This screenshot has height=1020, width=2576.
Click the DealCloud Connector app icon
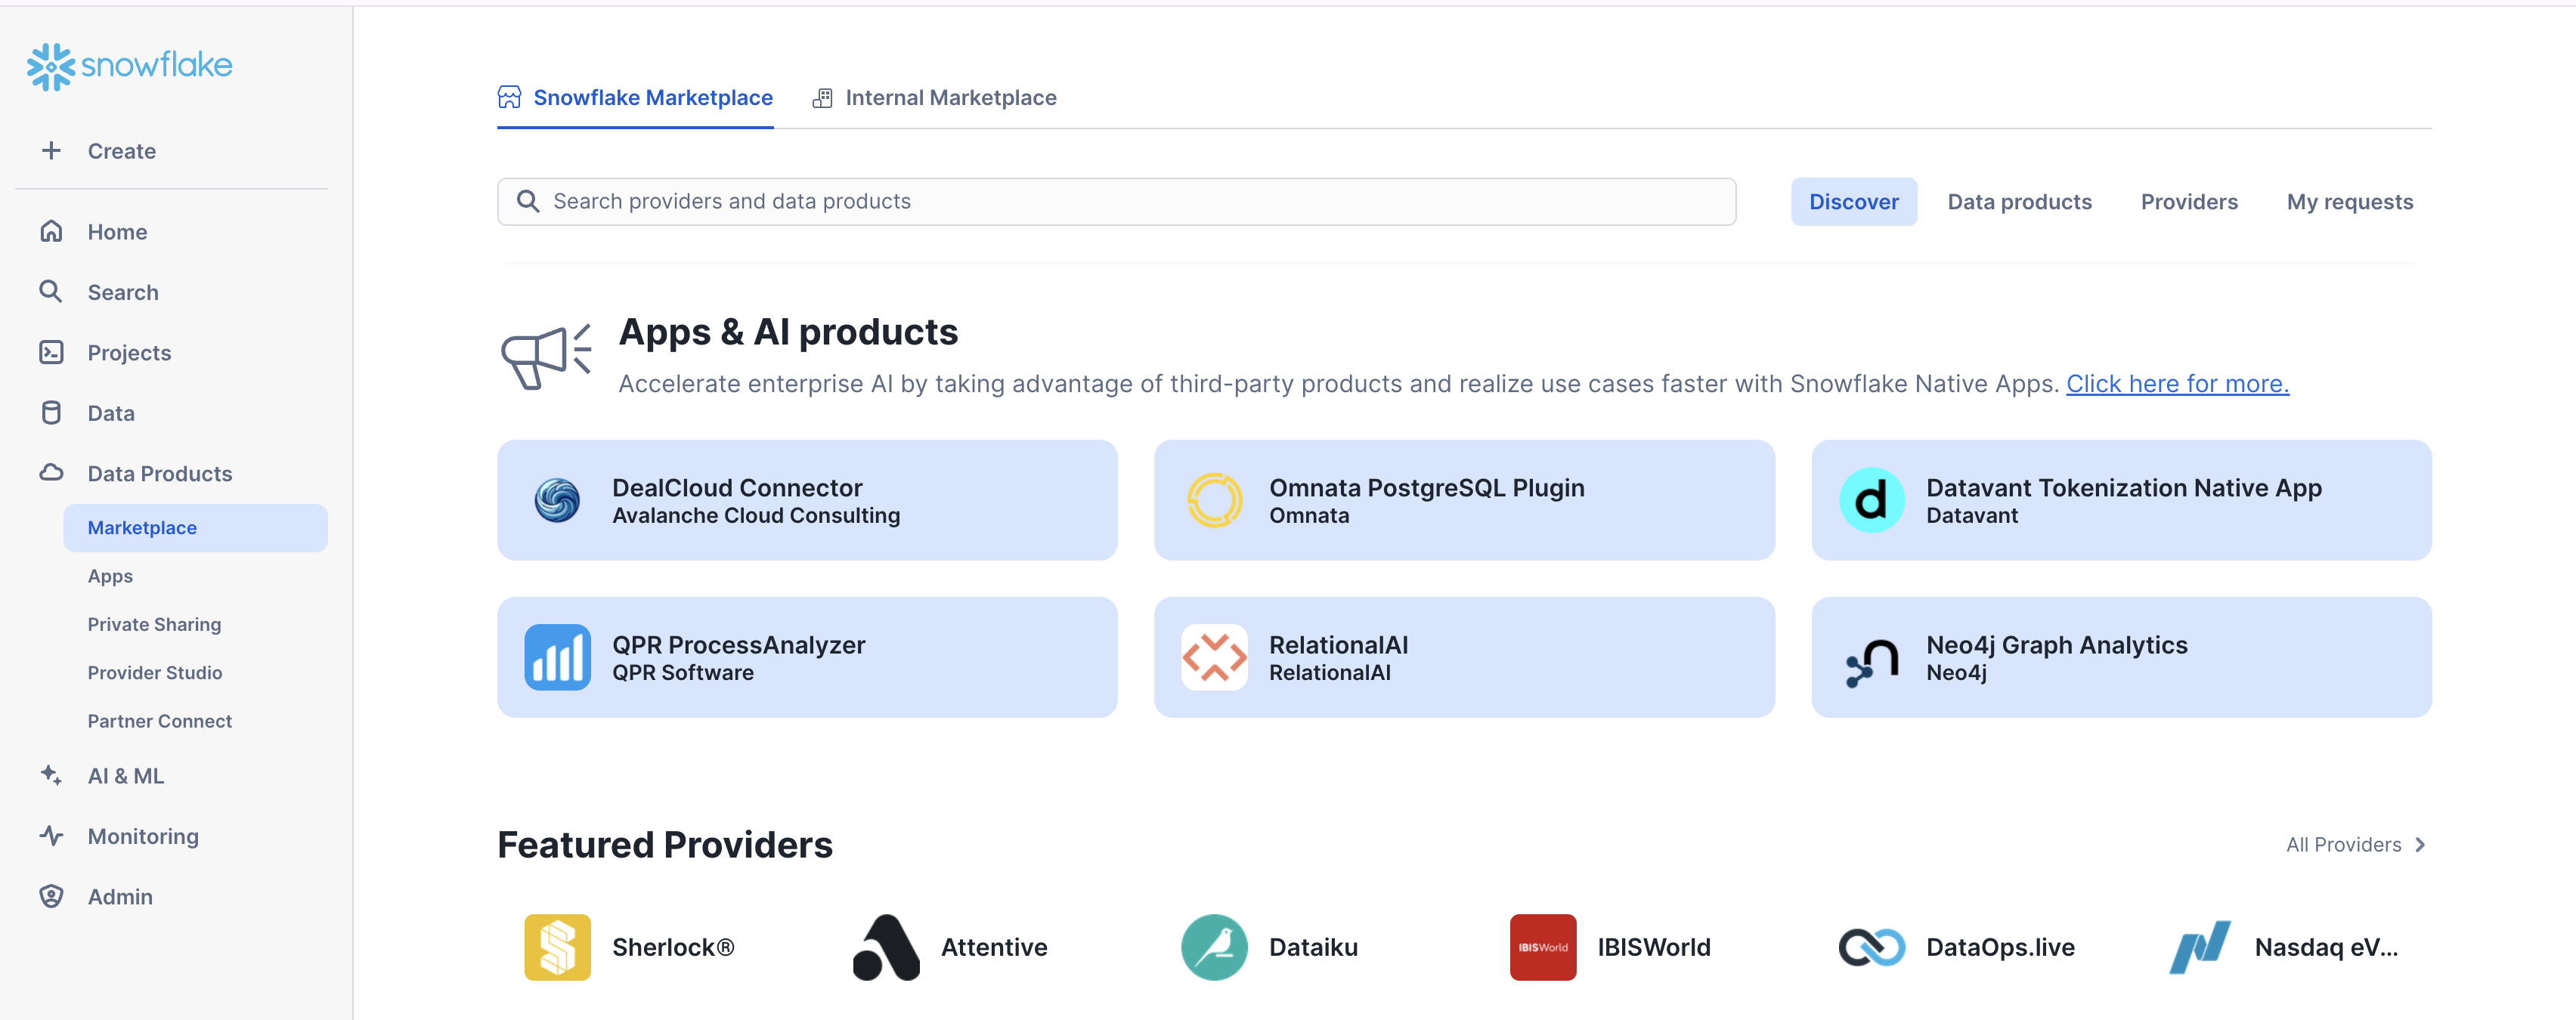[x=558, y=500]
